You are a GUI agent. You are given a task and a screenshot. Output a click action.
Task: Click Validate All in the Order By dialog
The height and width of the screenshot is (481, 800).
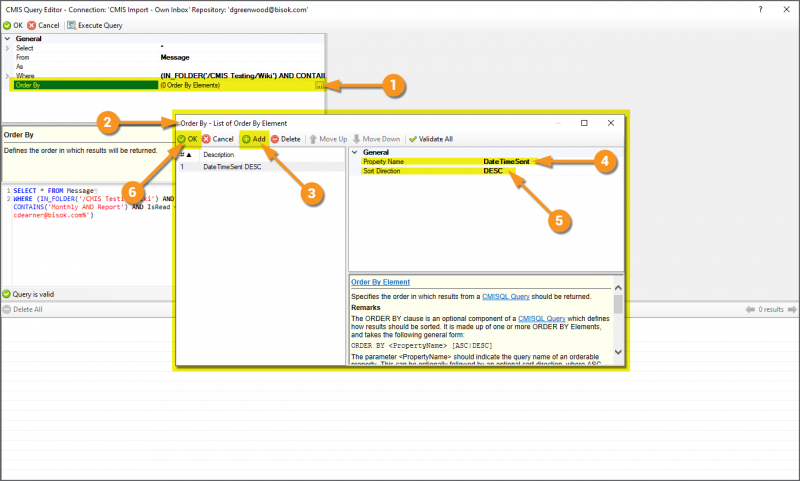pos(431,139)
